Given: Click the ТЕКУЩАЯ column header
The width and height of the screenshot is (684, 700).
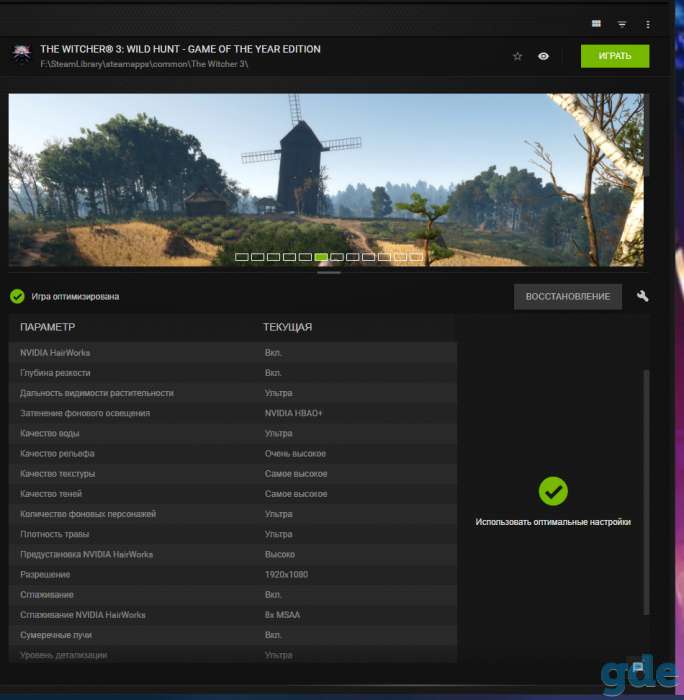Looking at the screenshot, I should click(288, 327).
